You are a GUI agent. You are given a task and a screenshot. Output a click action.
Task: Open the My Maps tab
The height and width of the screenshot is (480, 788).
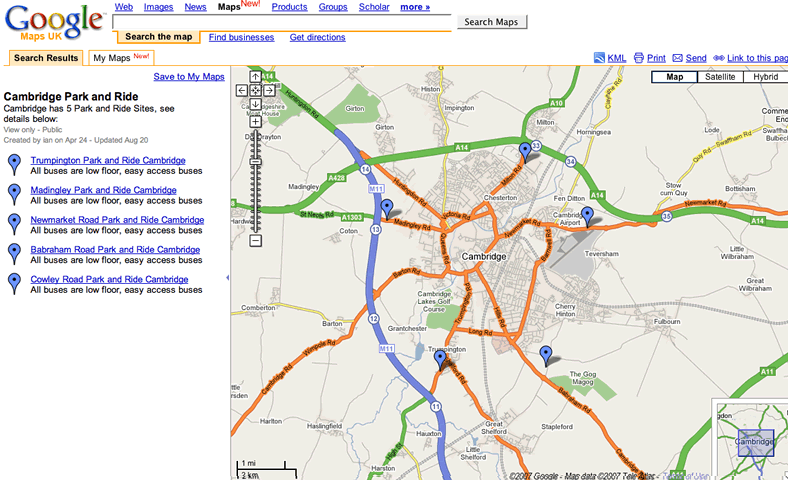click(x=121, y=58)
